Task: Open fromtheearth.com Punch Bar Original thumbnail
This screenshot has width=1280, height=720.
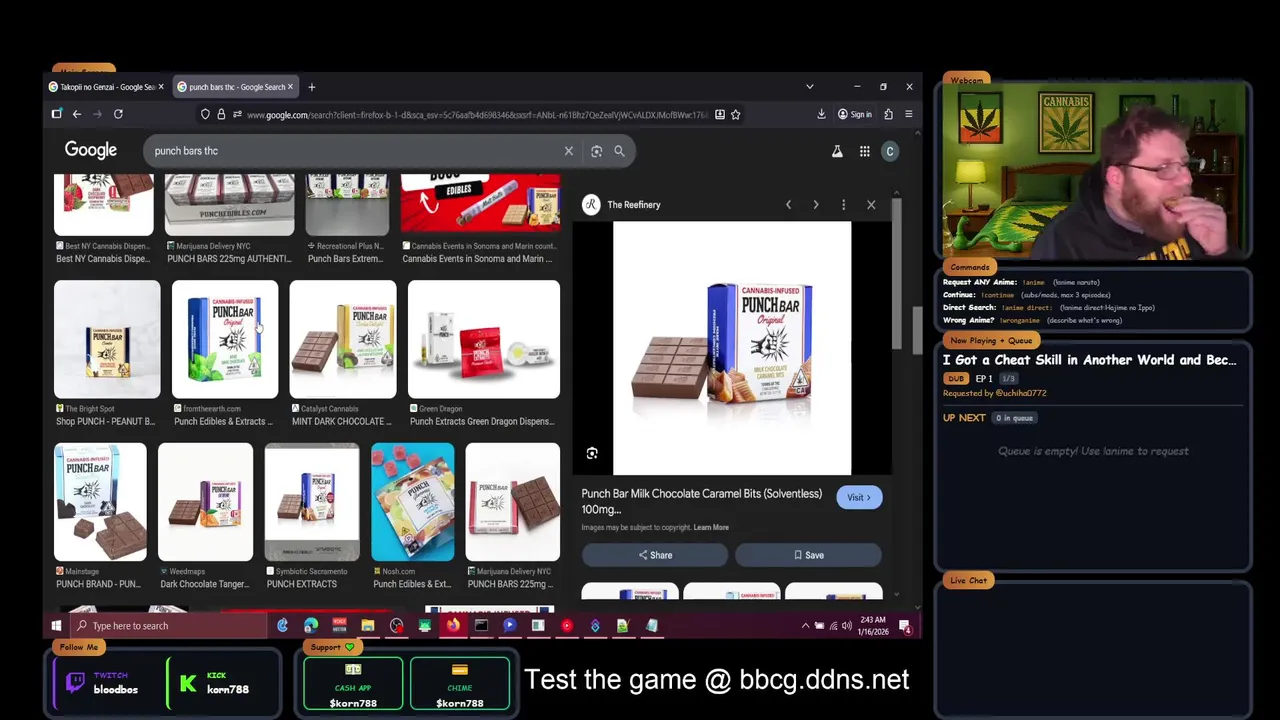Action: pyautogui.click(x=225, y=339)
